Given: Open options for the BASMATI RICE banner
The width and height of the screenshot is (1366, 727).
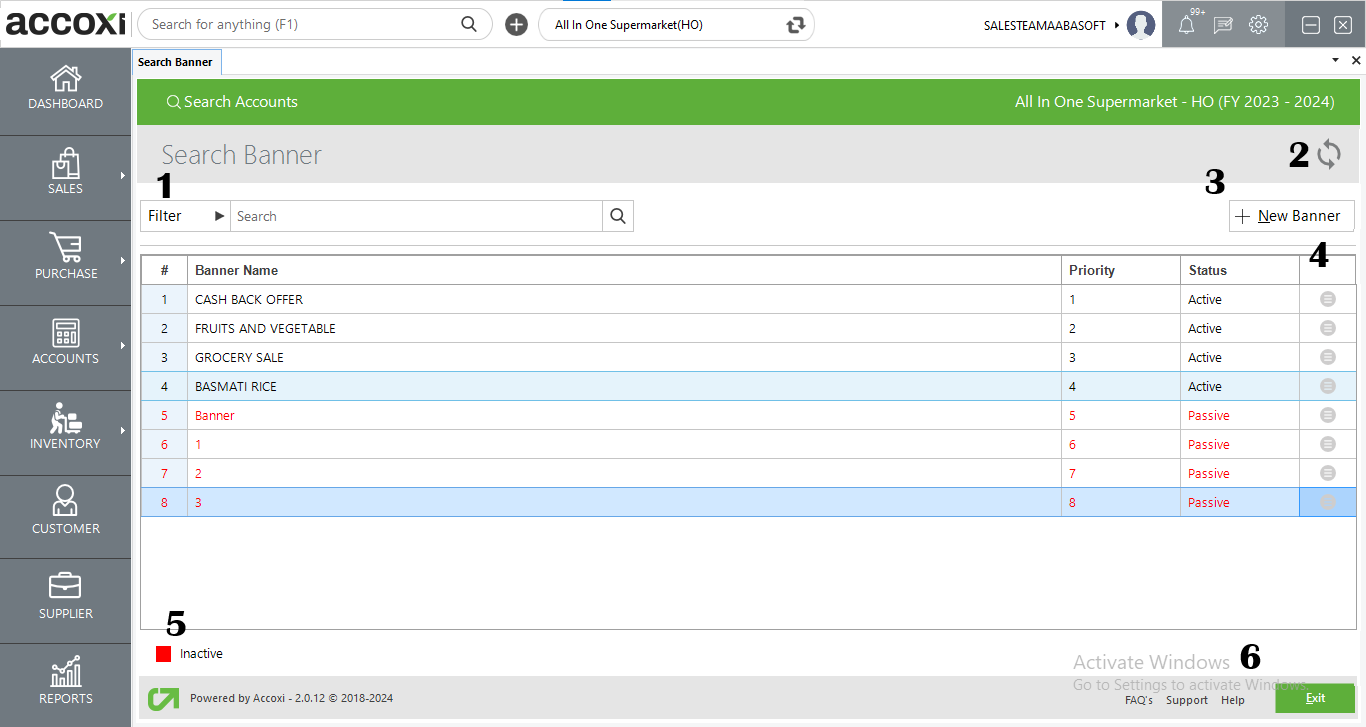Looking at the screenshot, I should click(1327, 386).
